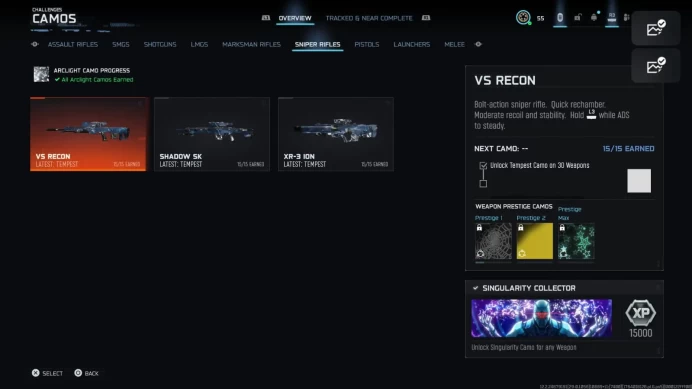Select the Prestige 2 yellow camo
The image size is (692, 389).
[534, 241]
